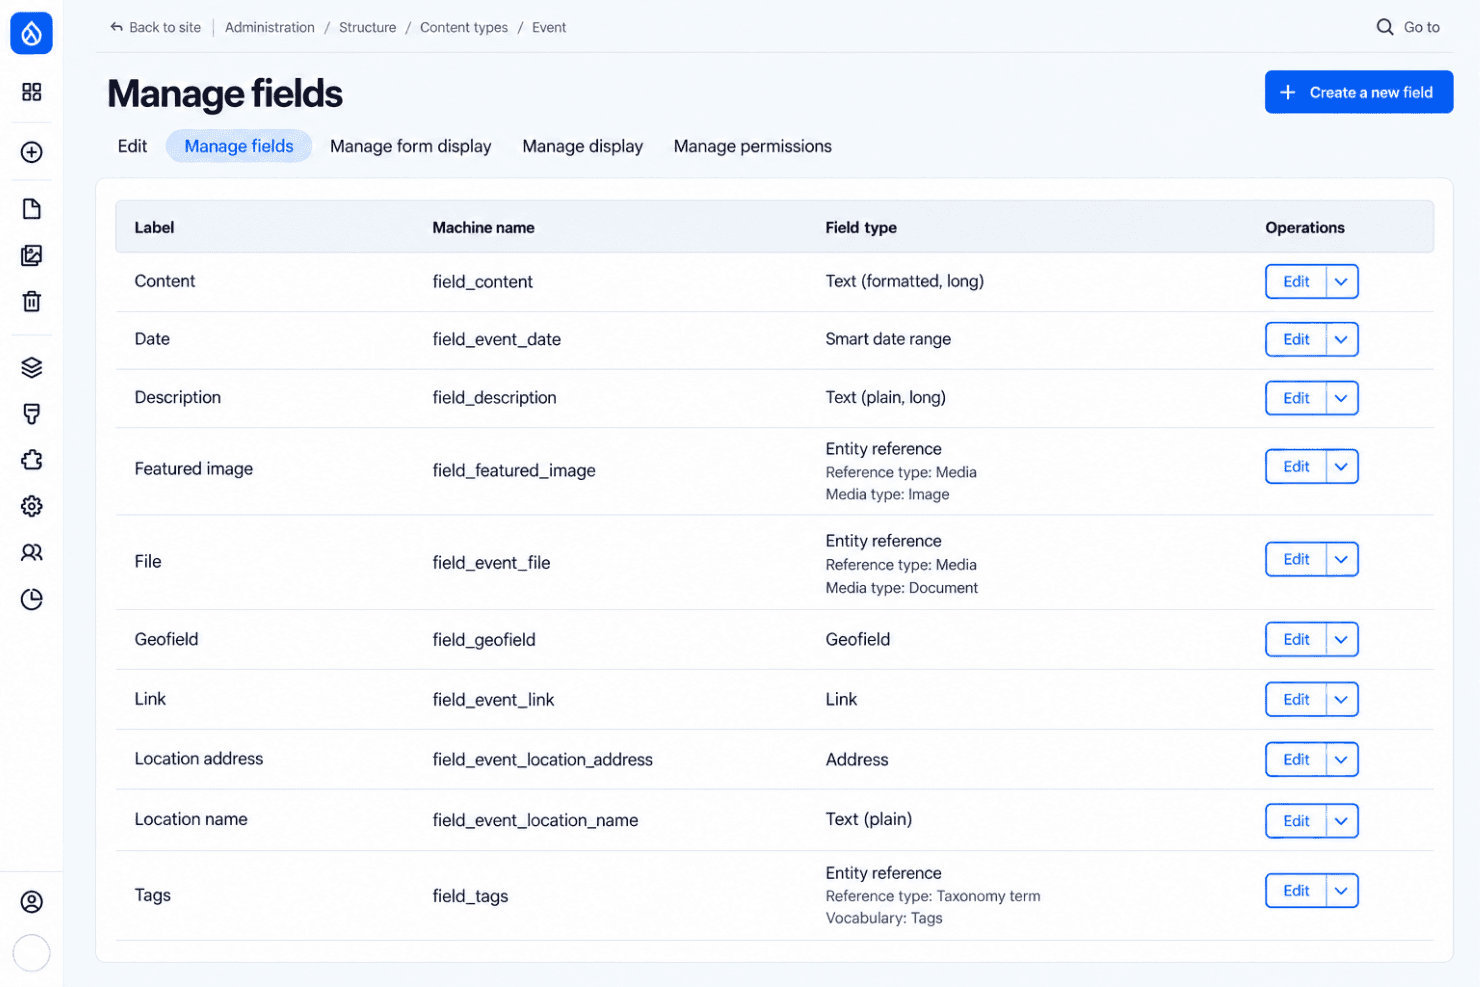Open the dashboard grid icon in sidebar
Viewport: 1480px width, 987px height.
[x=32, y=92]
